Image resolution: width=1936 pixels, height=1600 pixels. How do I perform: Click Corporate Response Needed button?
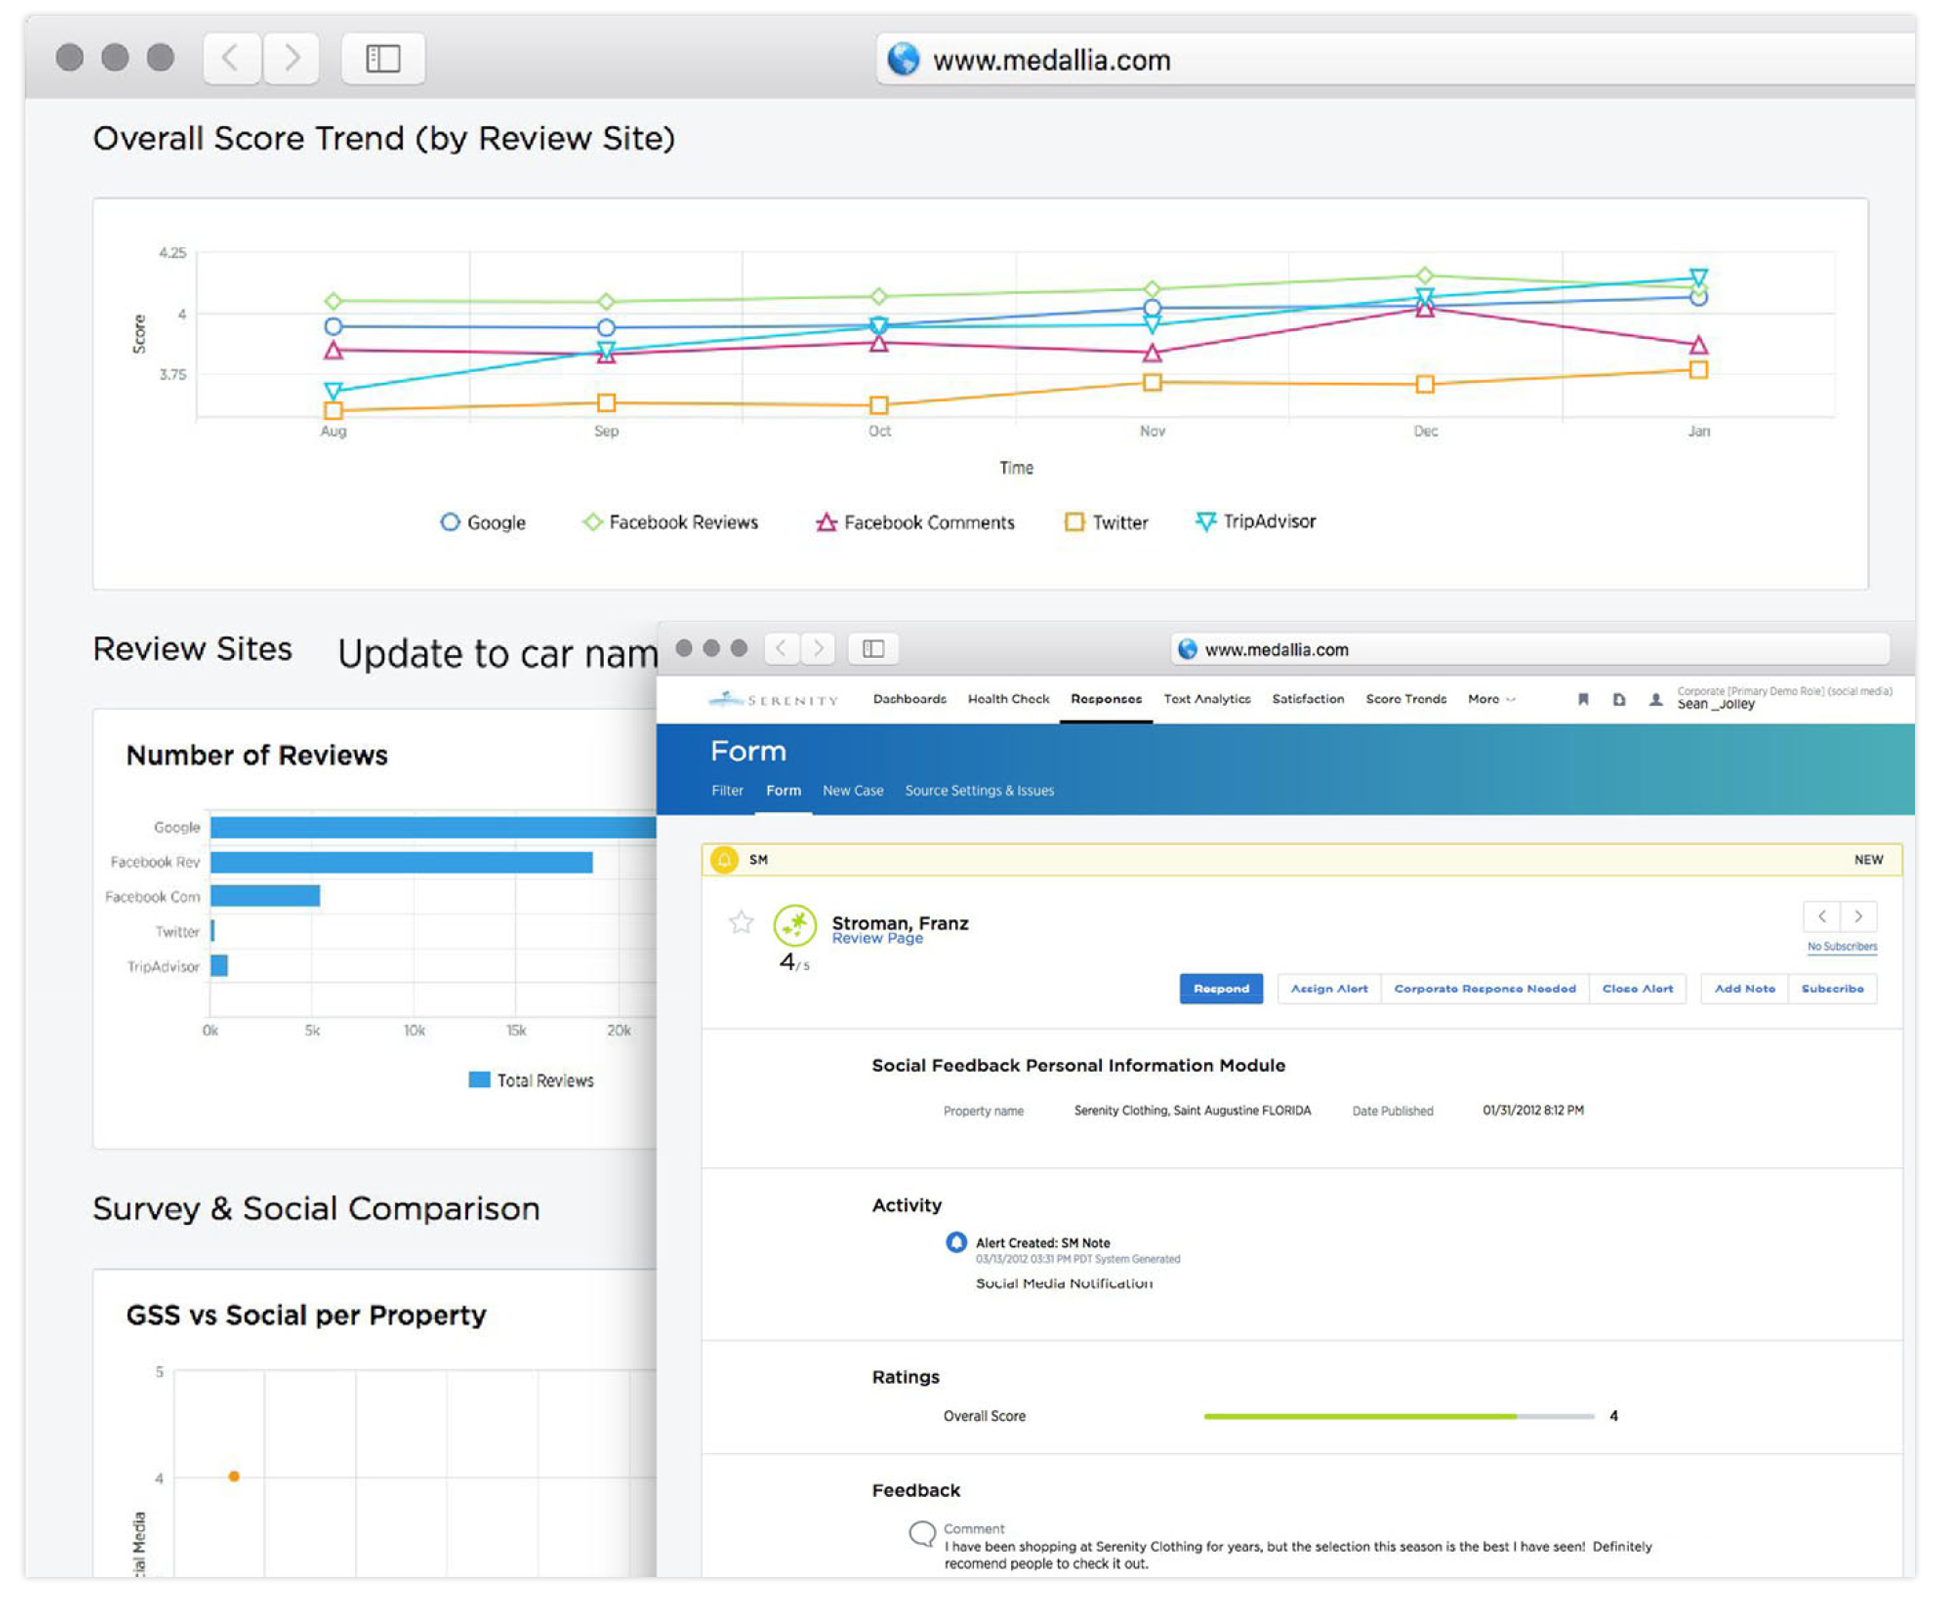(1484, 988)
